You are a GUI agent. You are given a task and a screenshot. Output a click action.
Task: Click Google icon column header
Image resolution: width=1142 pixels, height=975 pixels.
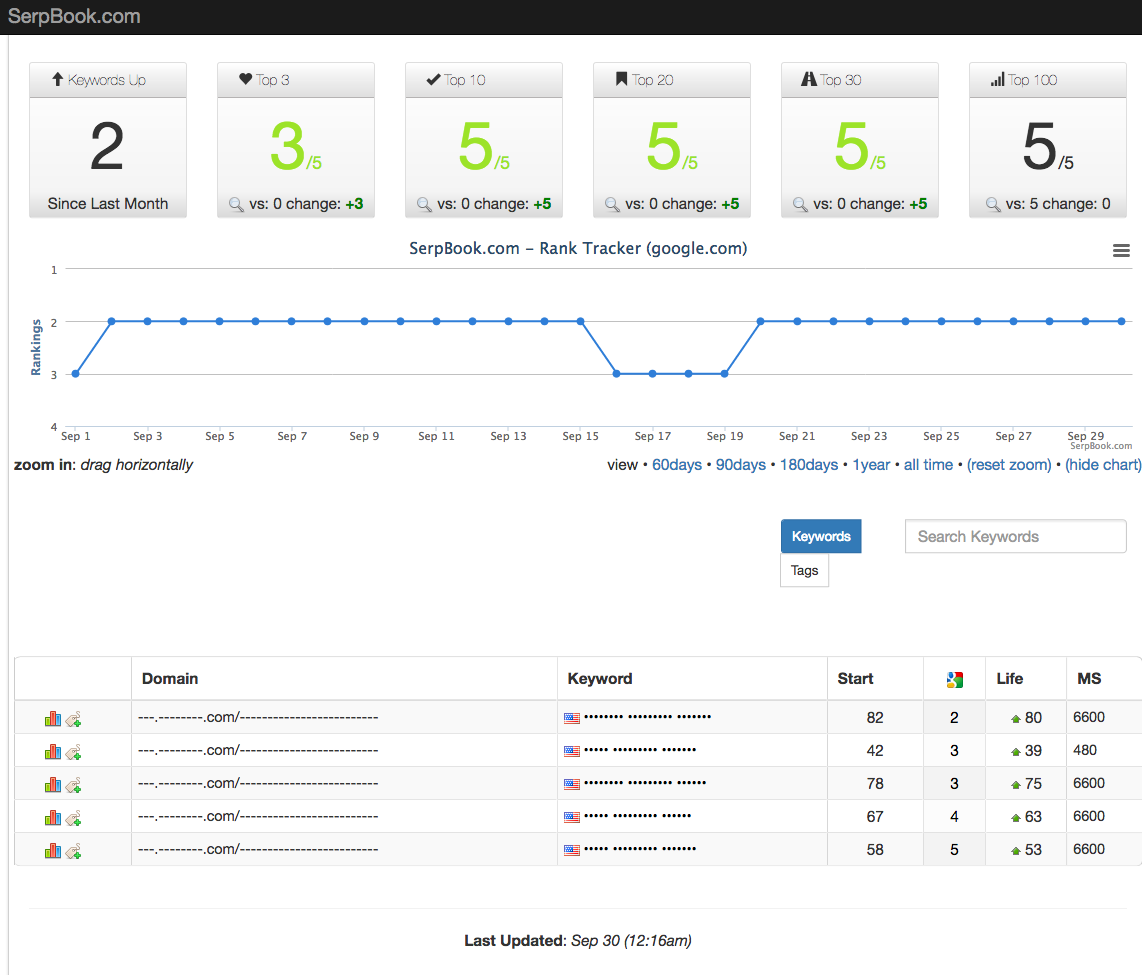954,680
